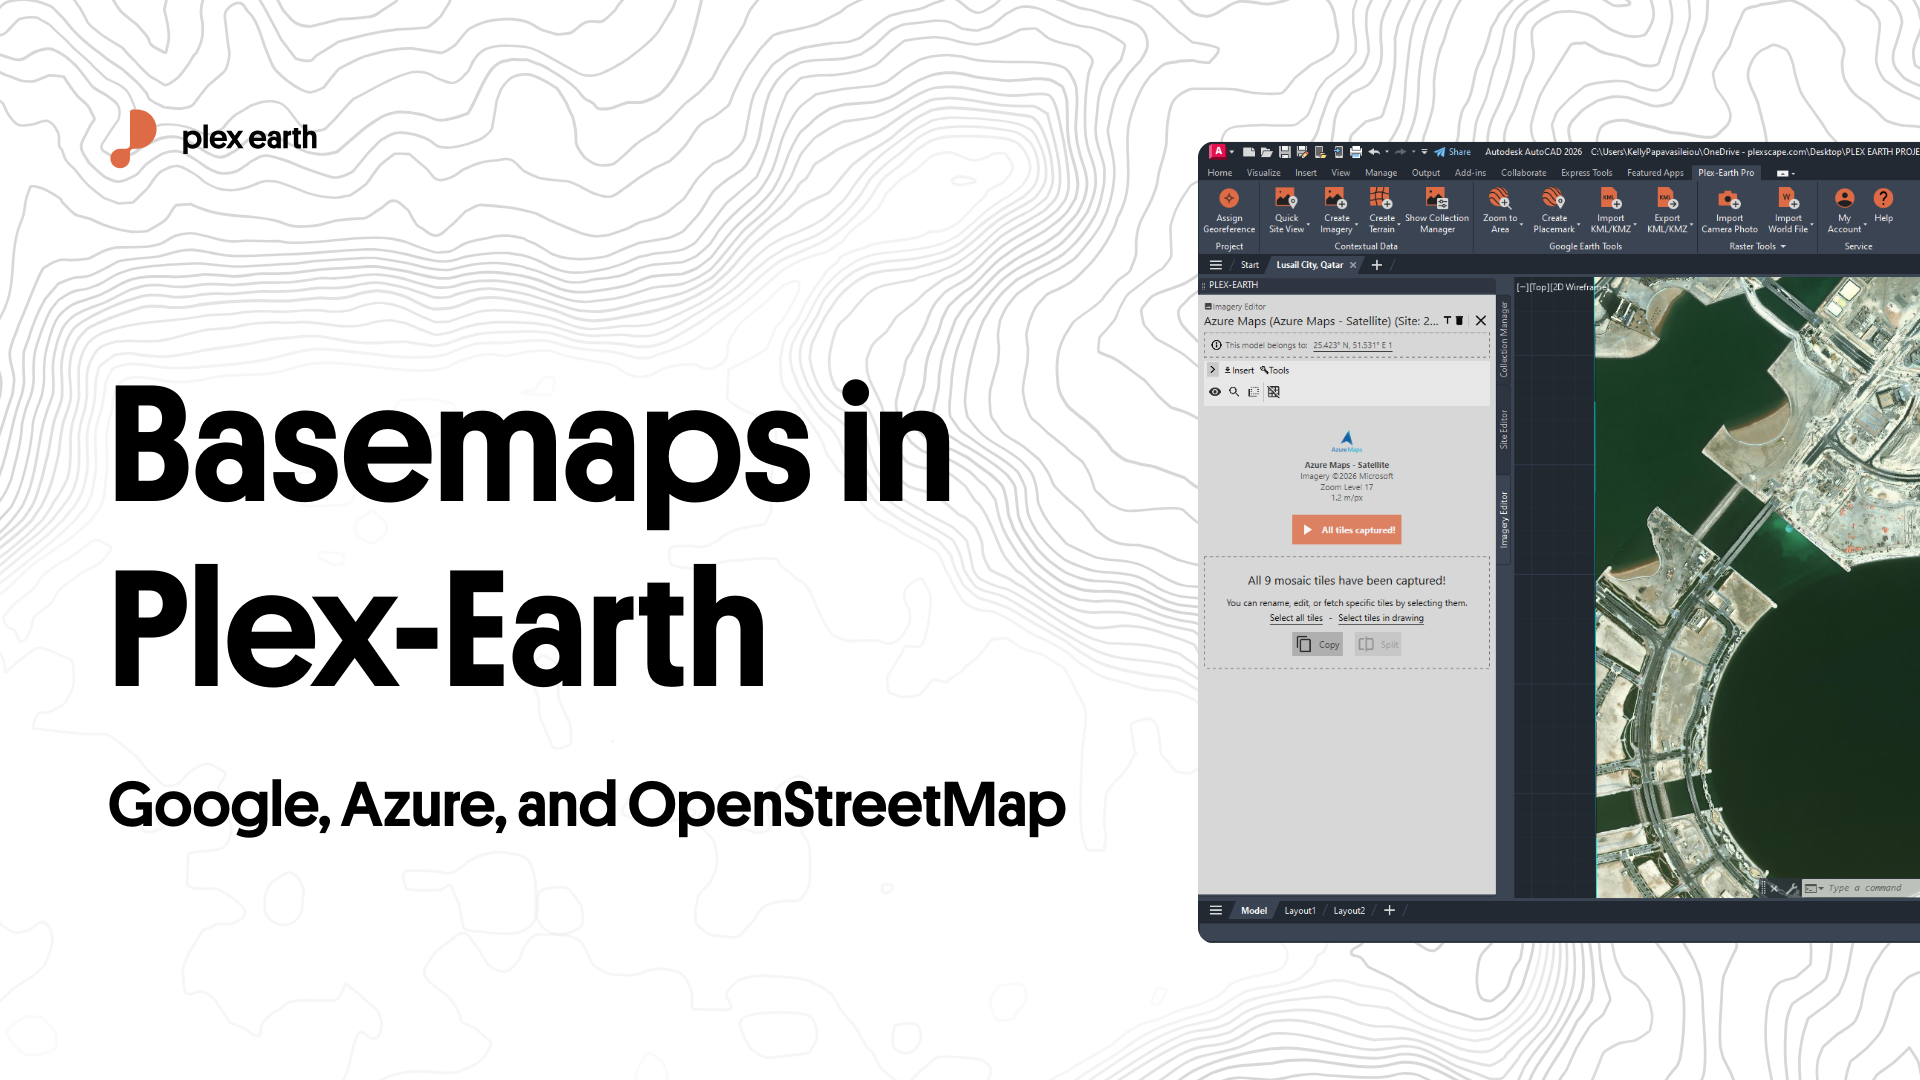Click the Select all tiles link
This screenshot has width=1920, height=1080.
[x=1296, y=618]
